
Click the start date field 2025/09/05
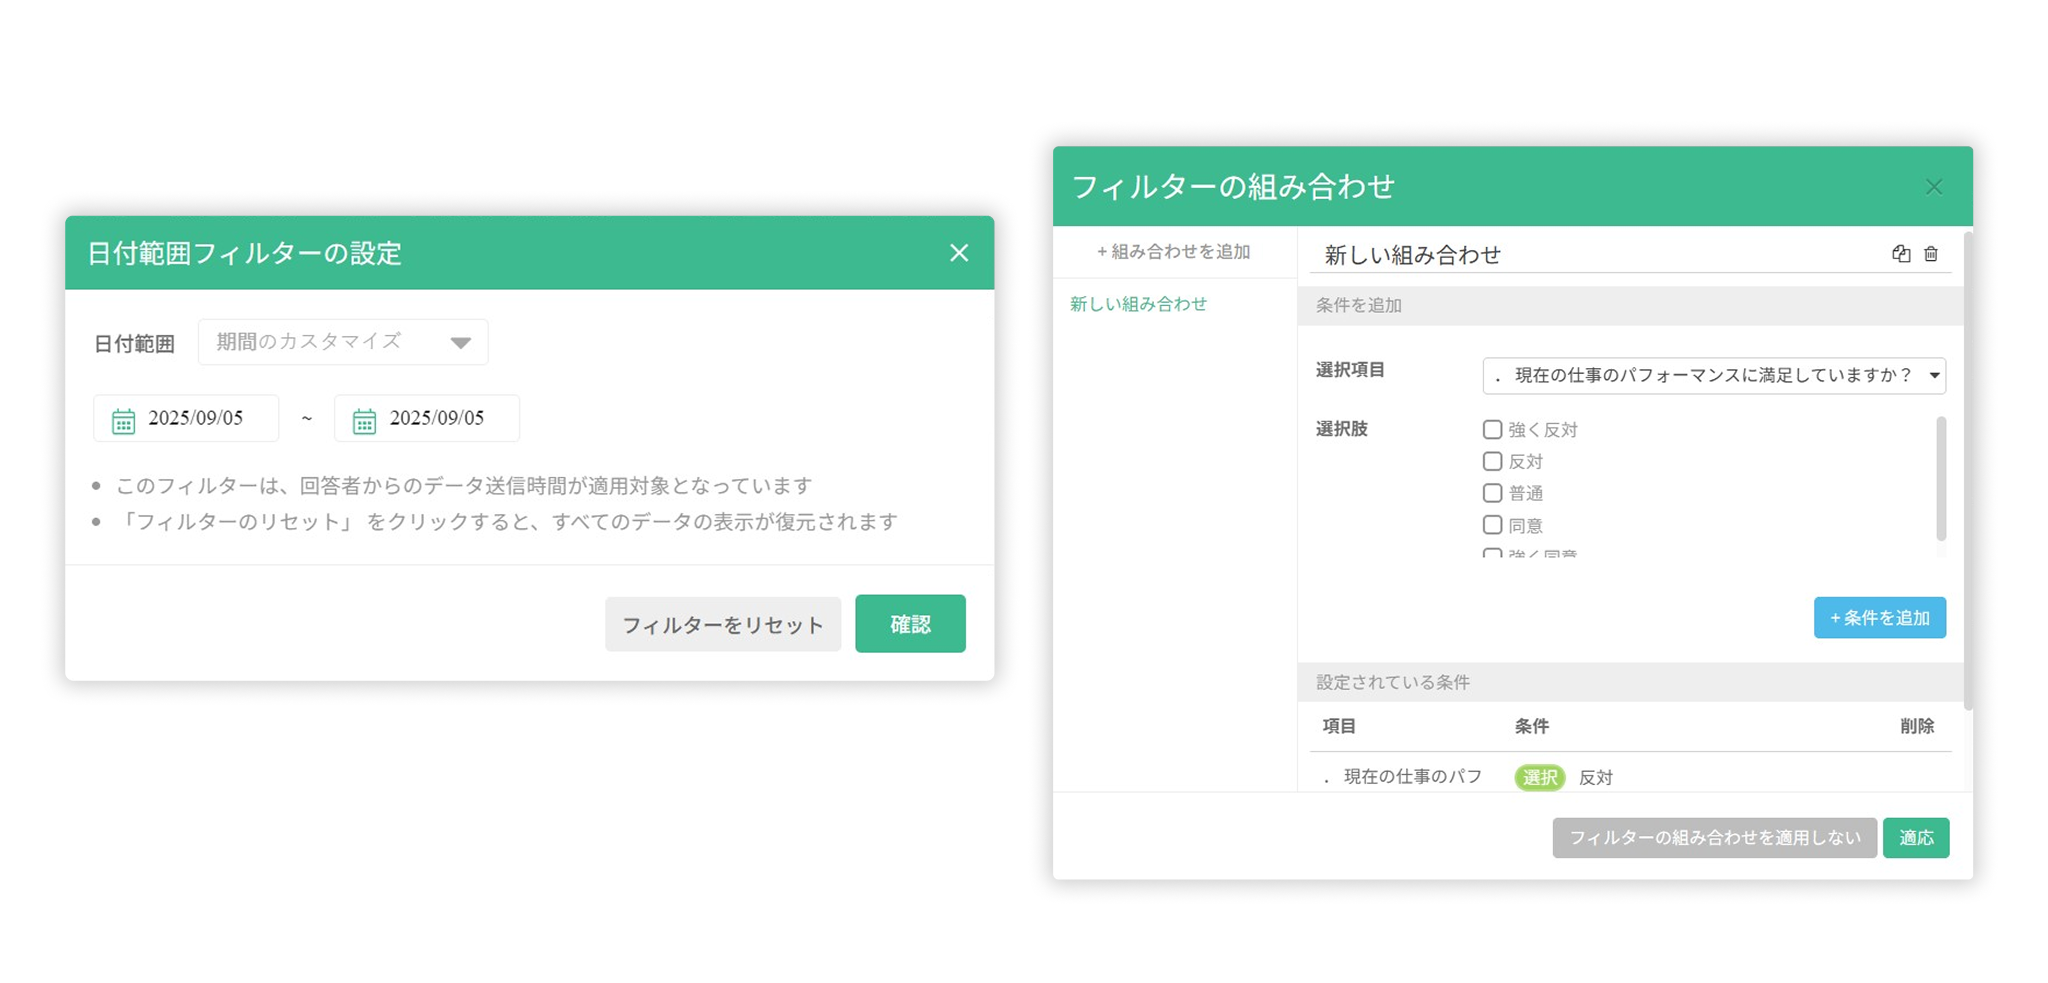[x=186, y=418]
